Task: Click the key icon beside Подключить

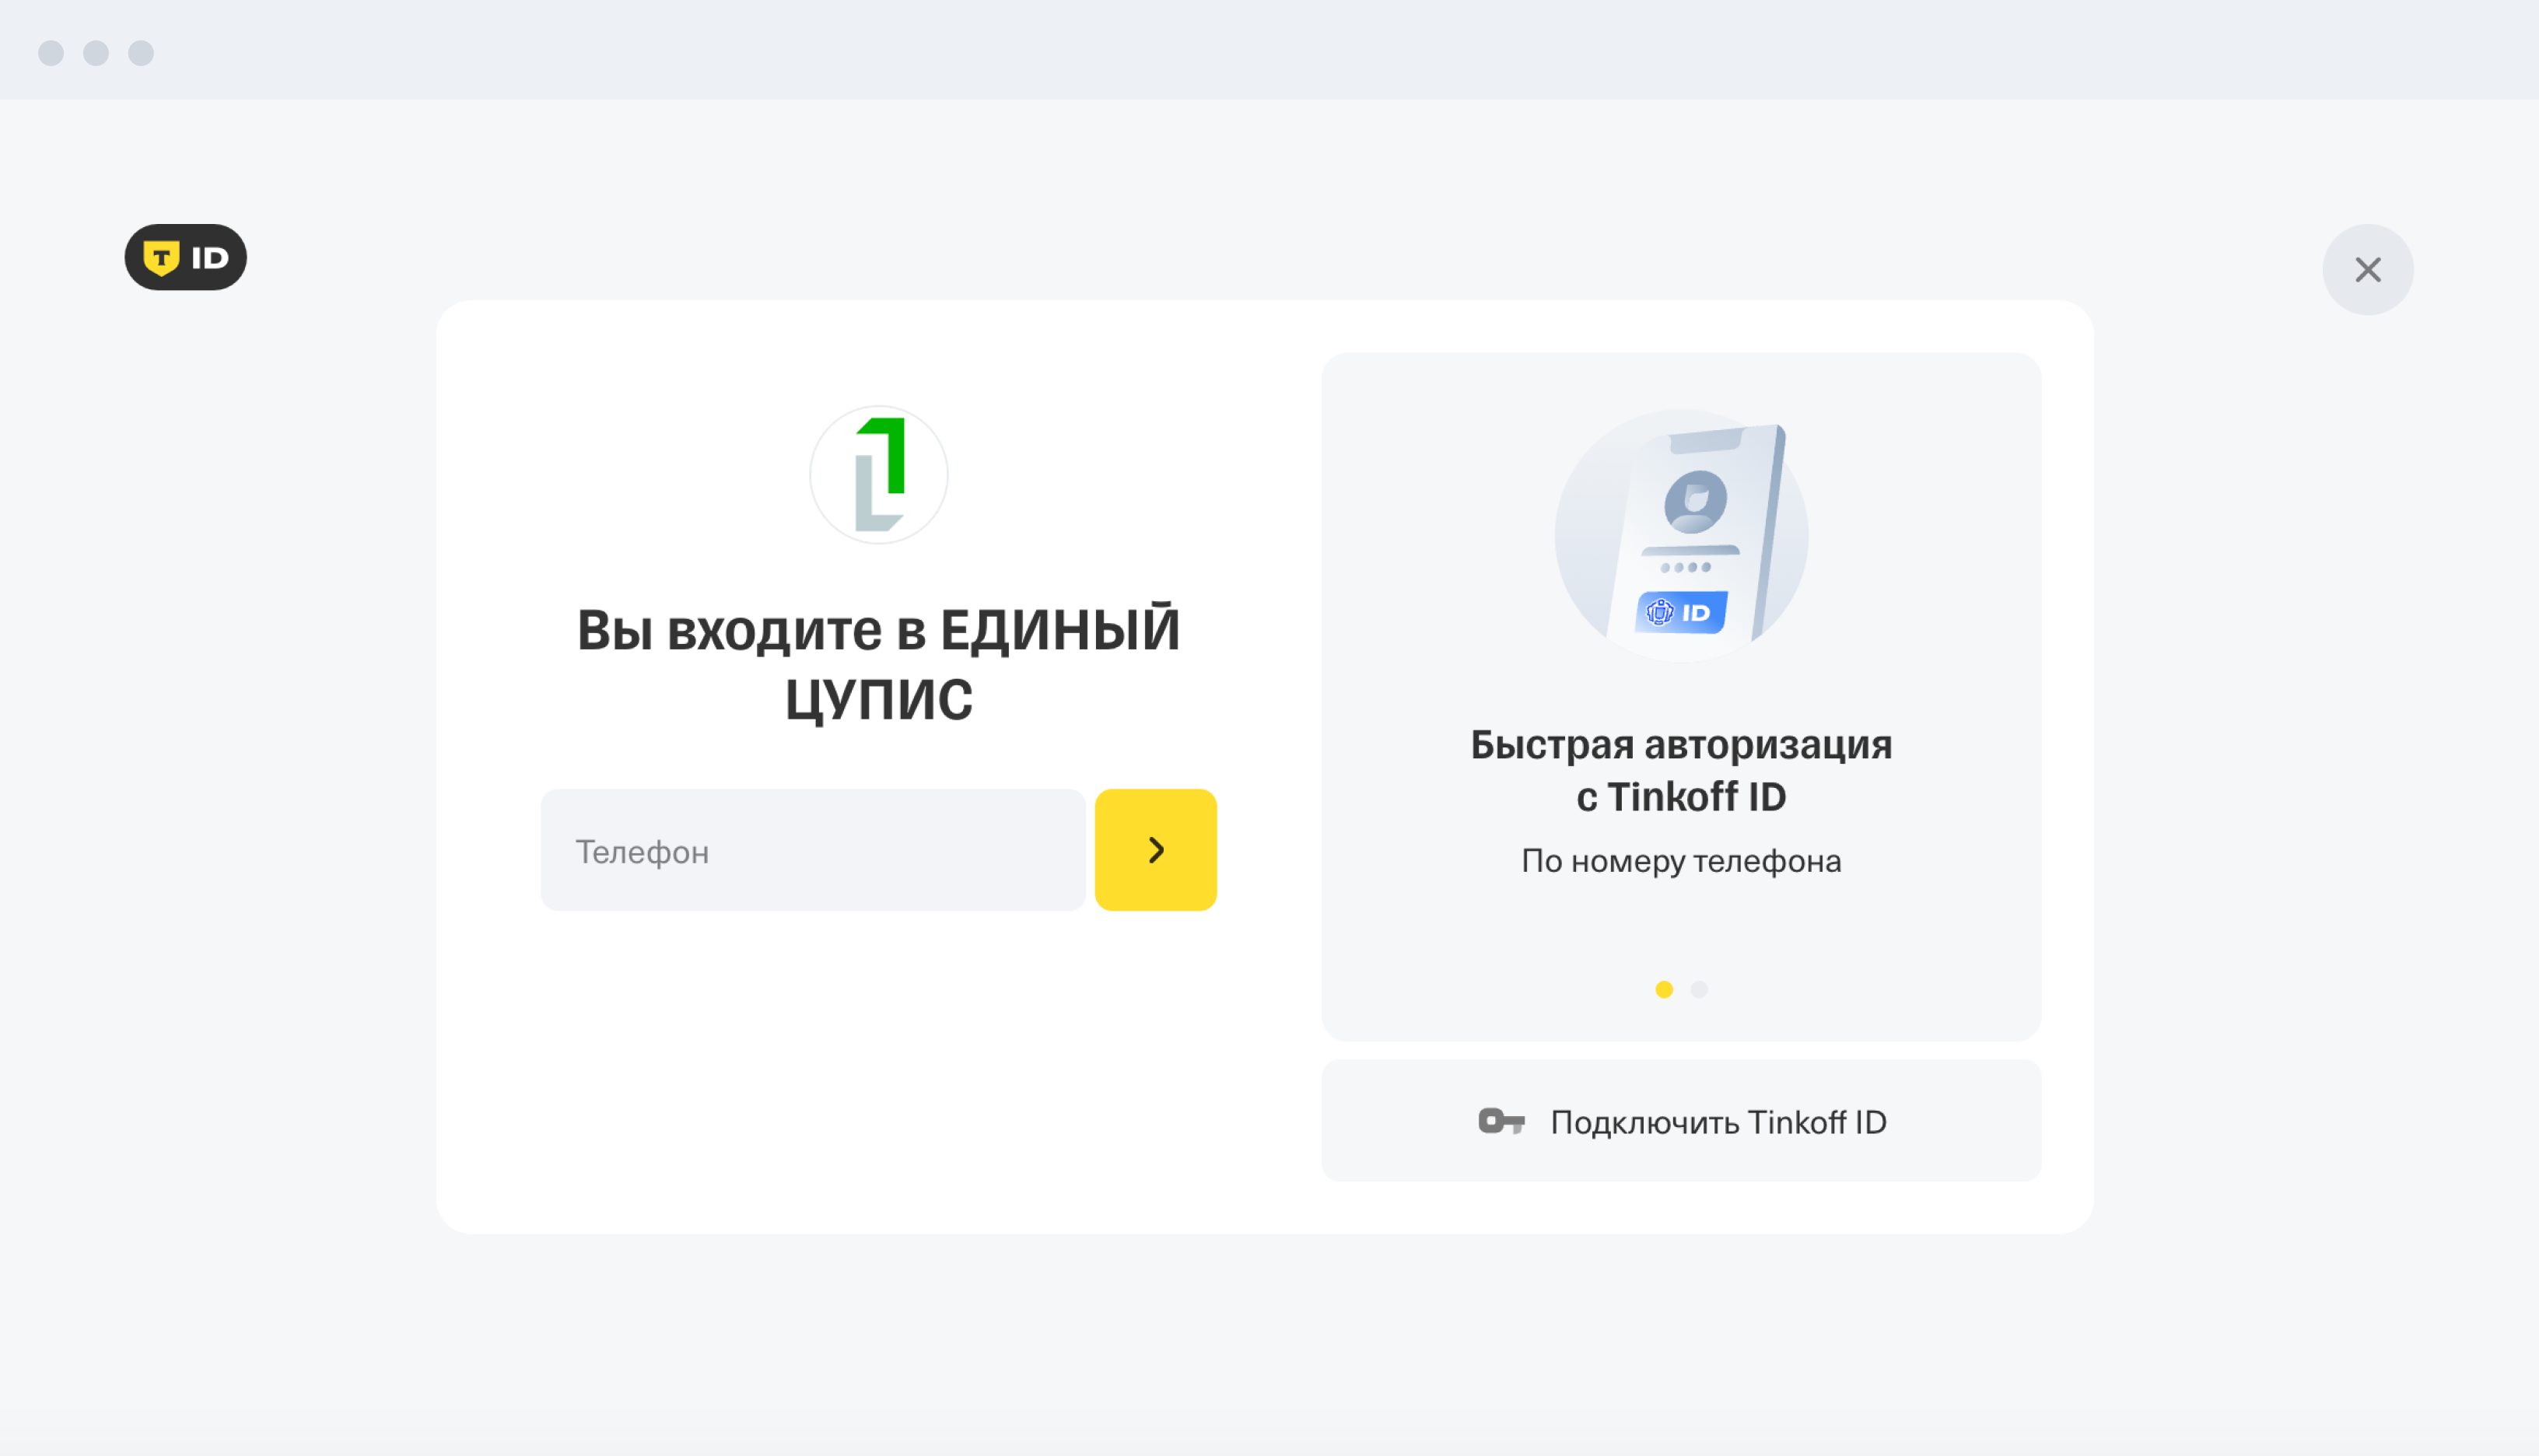Action: click(x=1501, y=1121)
